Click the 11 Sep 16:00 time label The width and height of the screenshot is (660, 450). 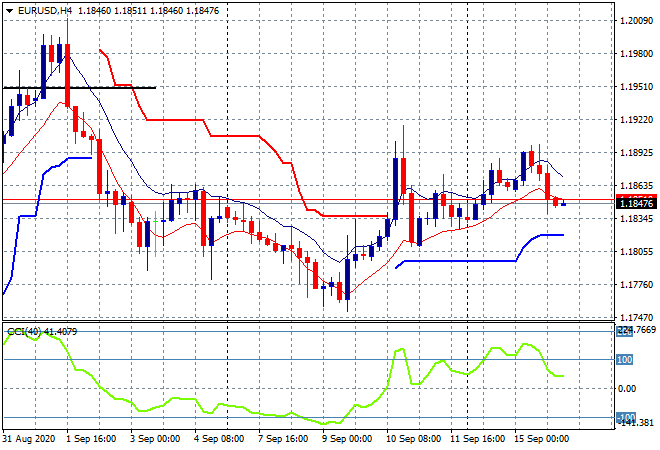[x=477, y=439]
